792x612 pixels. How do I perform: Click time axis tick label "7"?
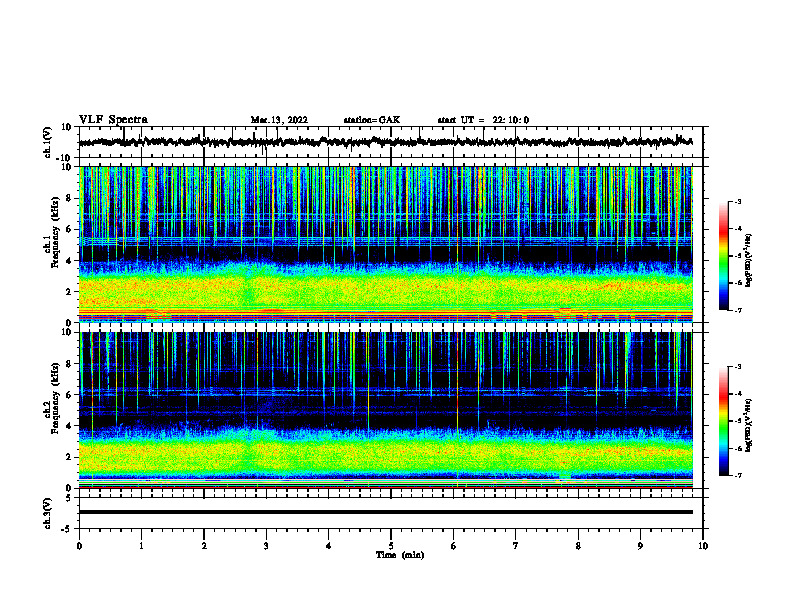[x=516, y=546]
